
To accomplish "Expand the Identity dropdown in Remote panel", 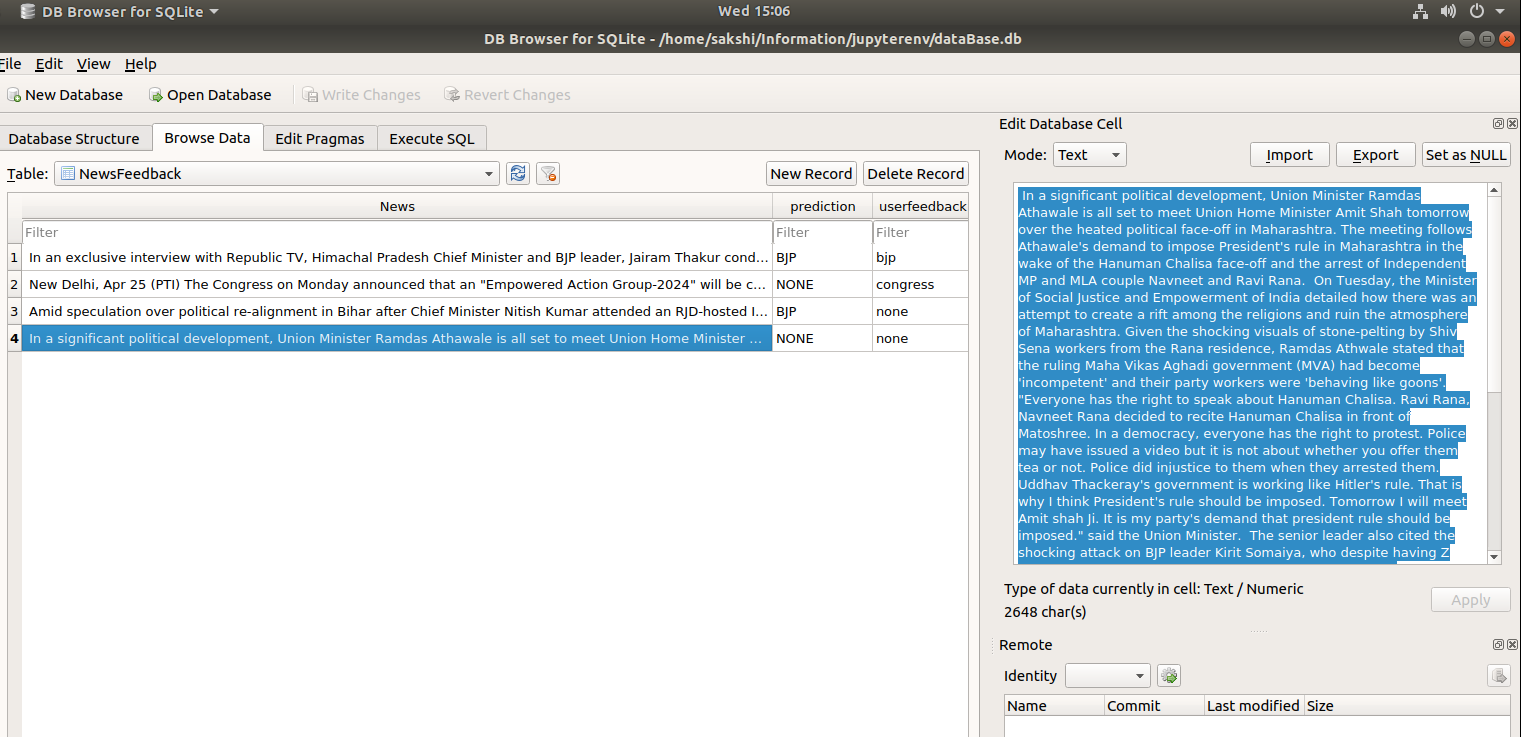I will 1107,675.
